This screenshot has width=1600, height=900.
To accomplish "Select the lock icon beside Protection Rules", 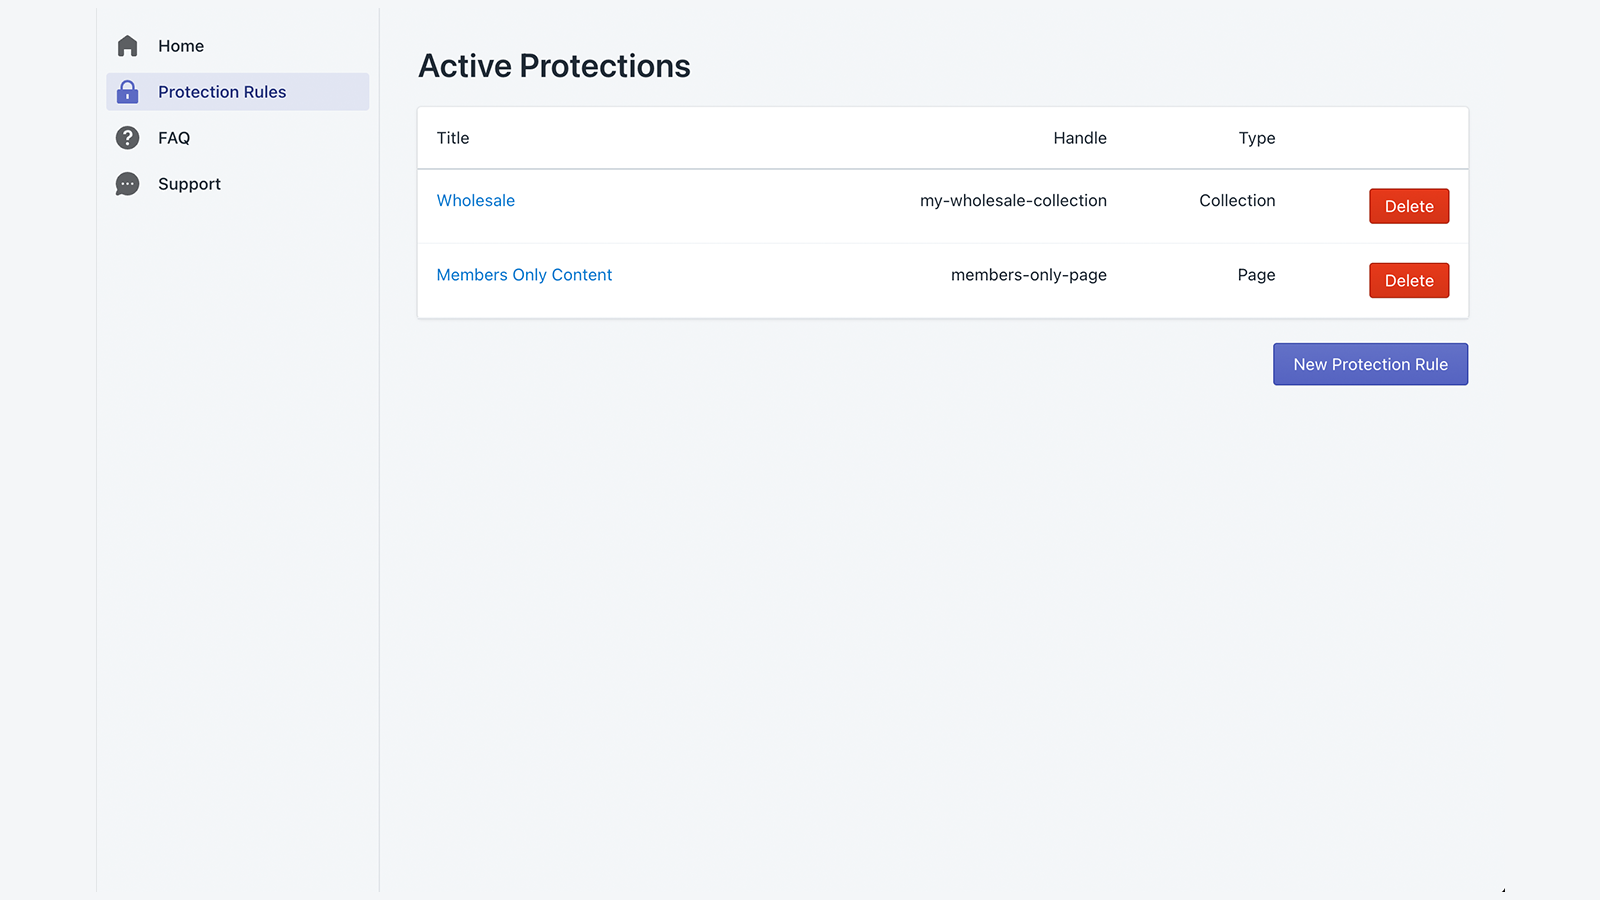I will (127, 91).
